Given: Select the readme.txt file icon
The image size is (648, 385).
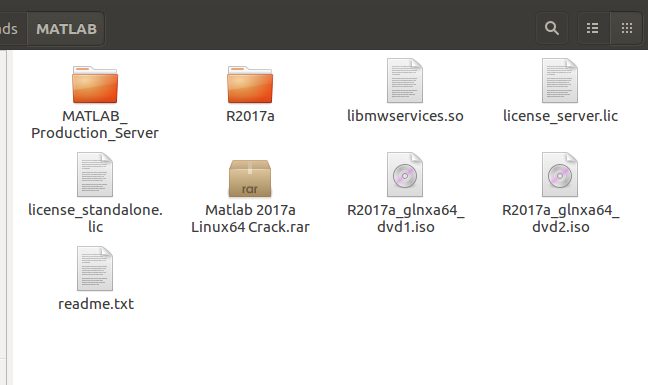Looking at the screenshot, I should pyautogui.click(x=95, y=269).
